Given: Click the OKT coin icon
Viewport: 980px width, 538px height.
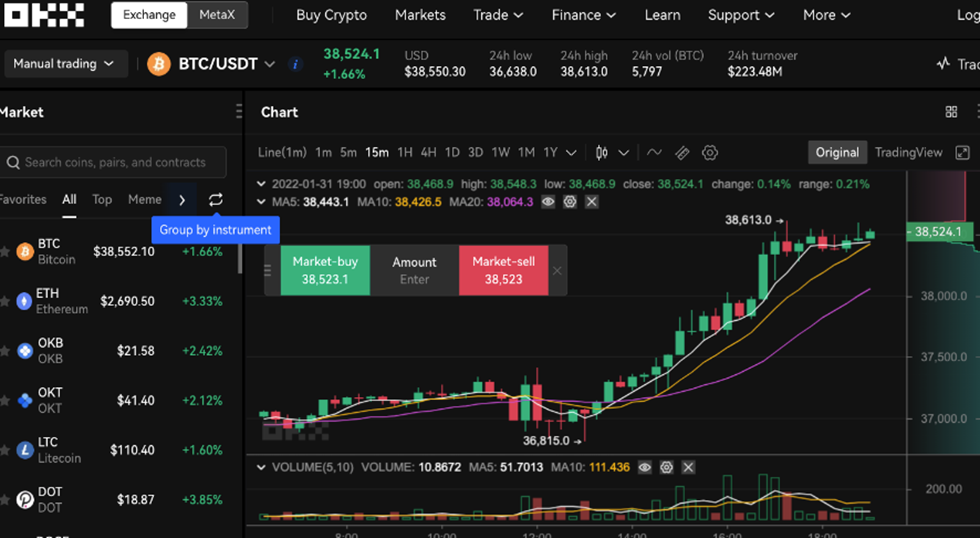Looking at the screenshot, I should [x=24, y=401].
